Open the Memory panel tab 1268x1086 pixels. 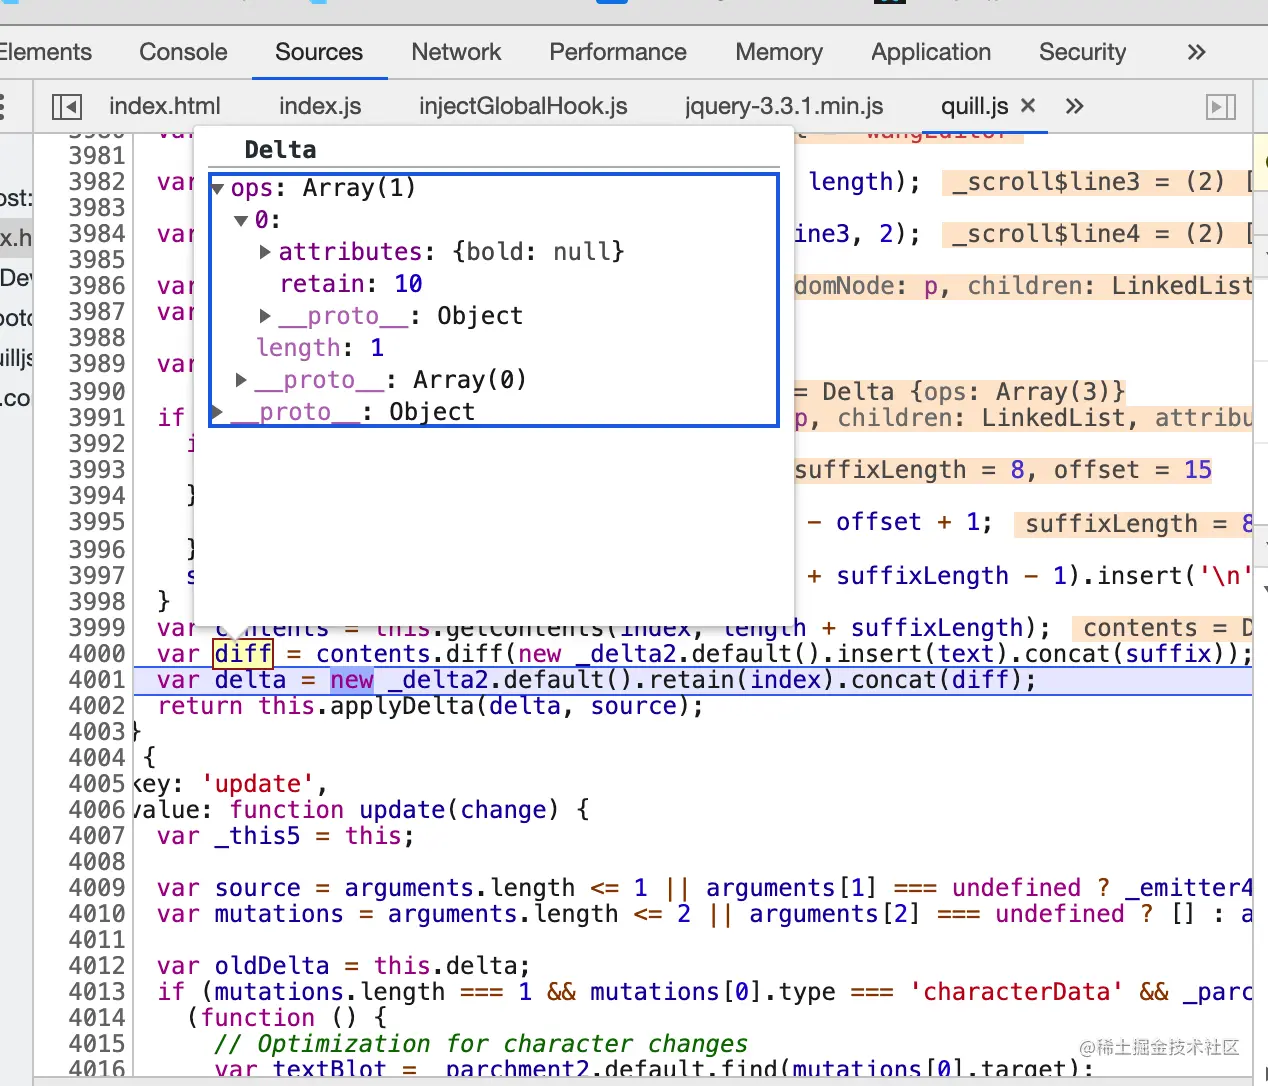tap(779, 52)
